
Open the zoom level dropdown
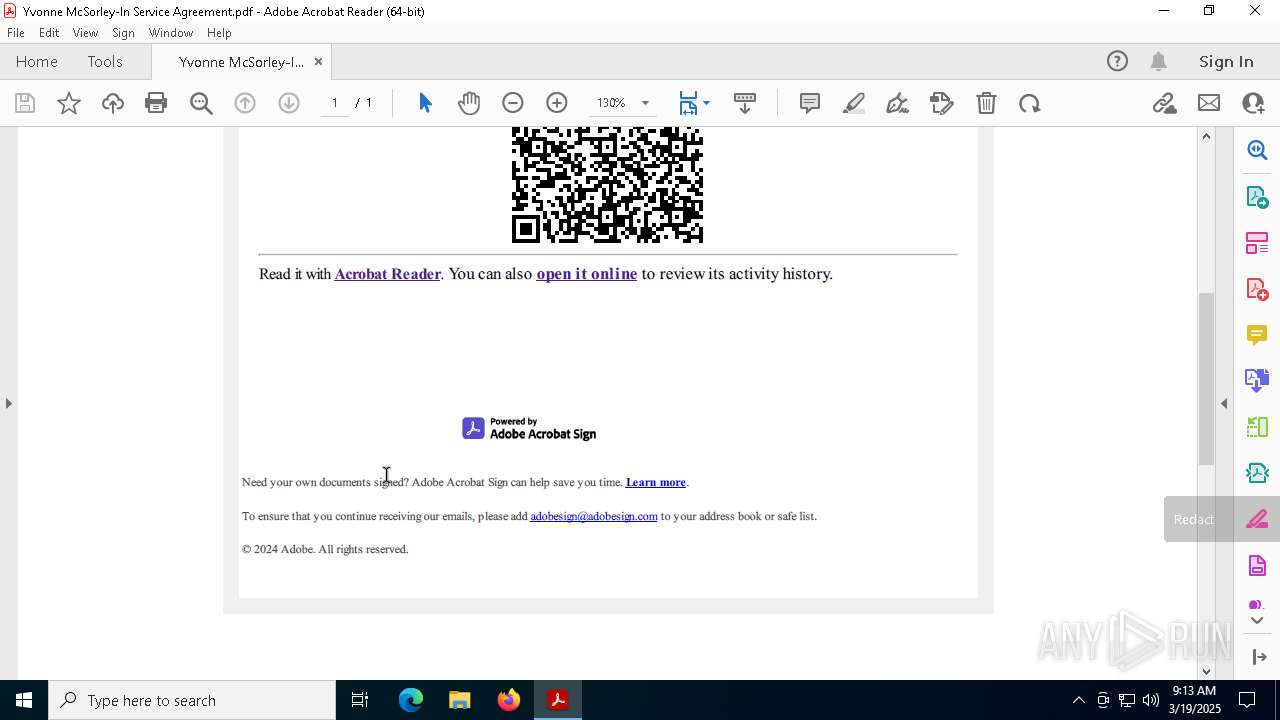click(x=645, y=103)
